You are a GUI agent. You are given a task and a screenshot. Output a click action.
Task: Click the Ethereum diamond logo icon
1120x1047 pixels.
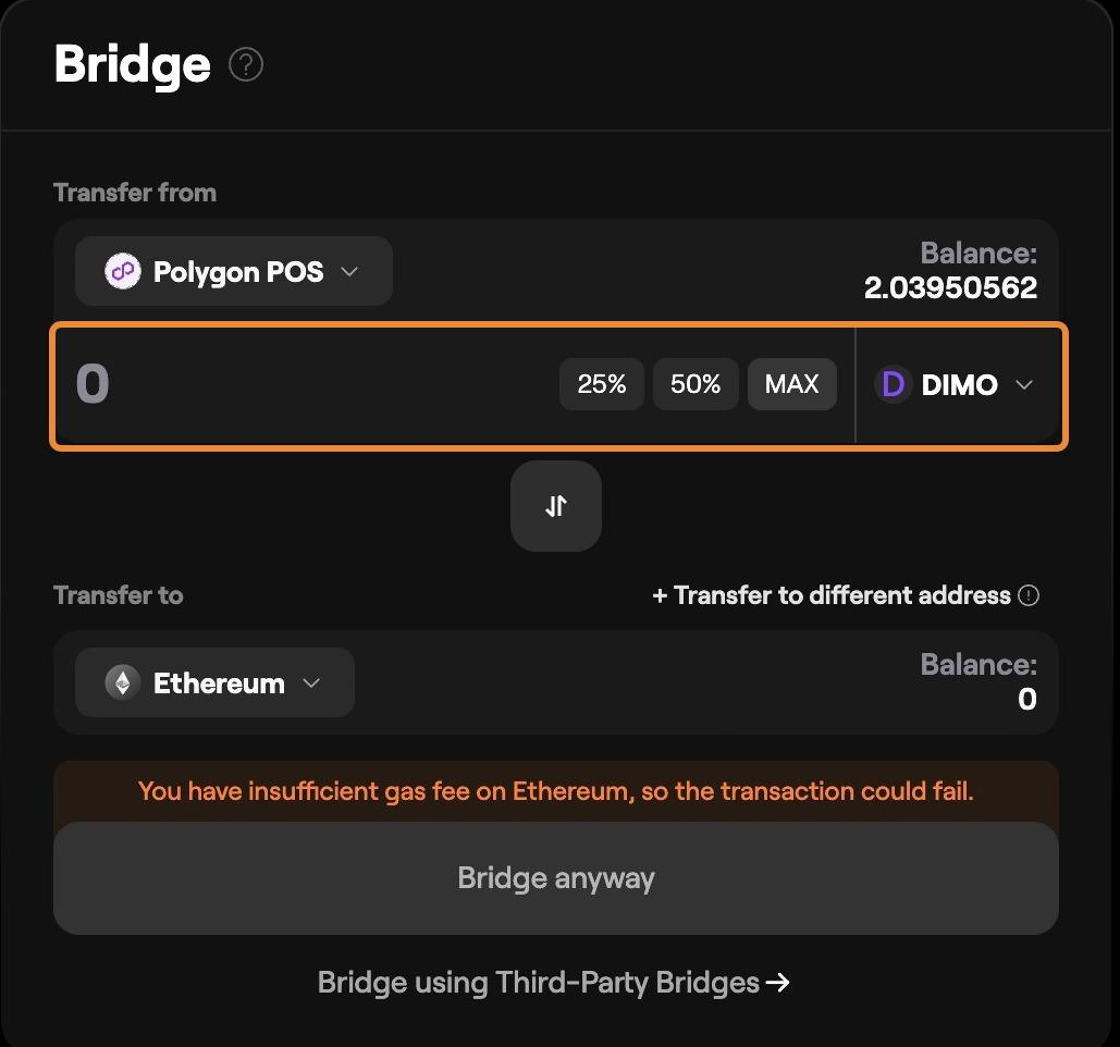pos(123,683)
